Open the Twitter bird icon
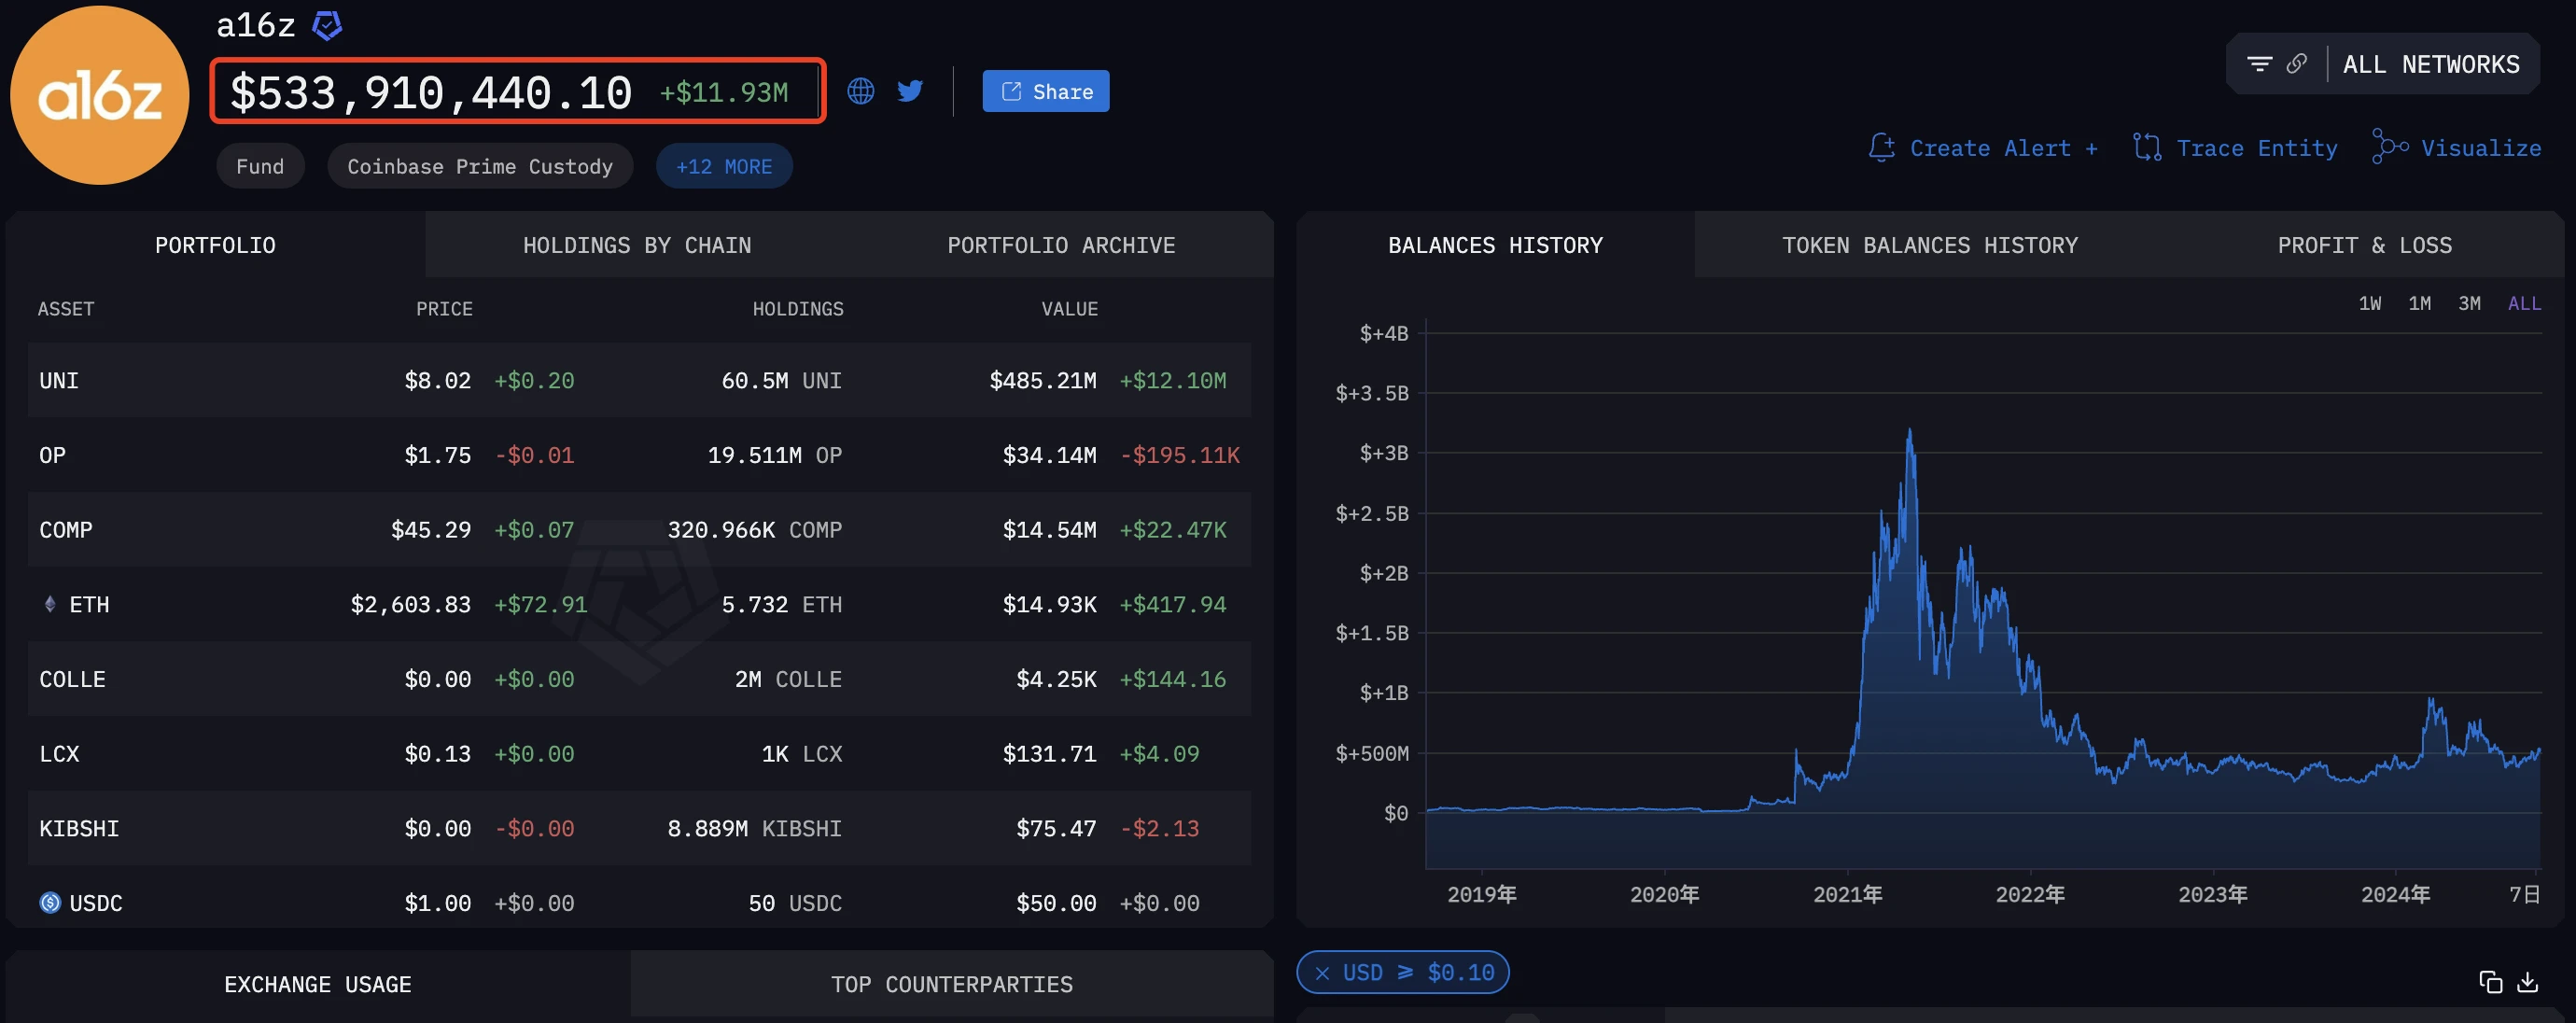This screenshot has height=1023, width=2576. (910, 91)
